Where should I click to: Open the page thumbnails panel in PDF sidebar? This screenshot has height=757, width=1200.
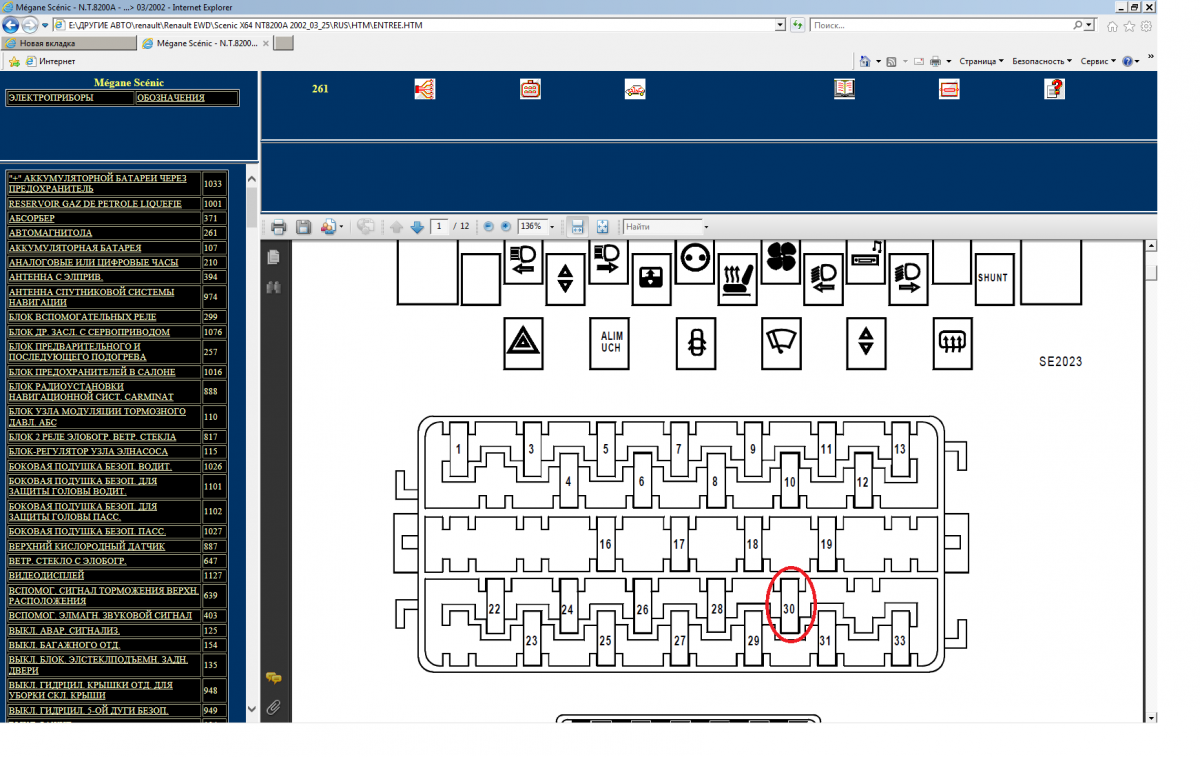pos(273,257)
